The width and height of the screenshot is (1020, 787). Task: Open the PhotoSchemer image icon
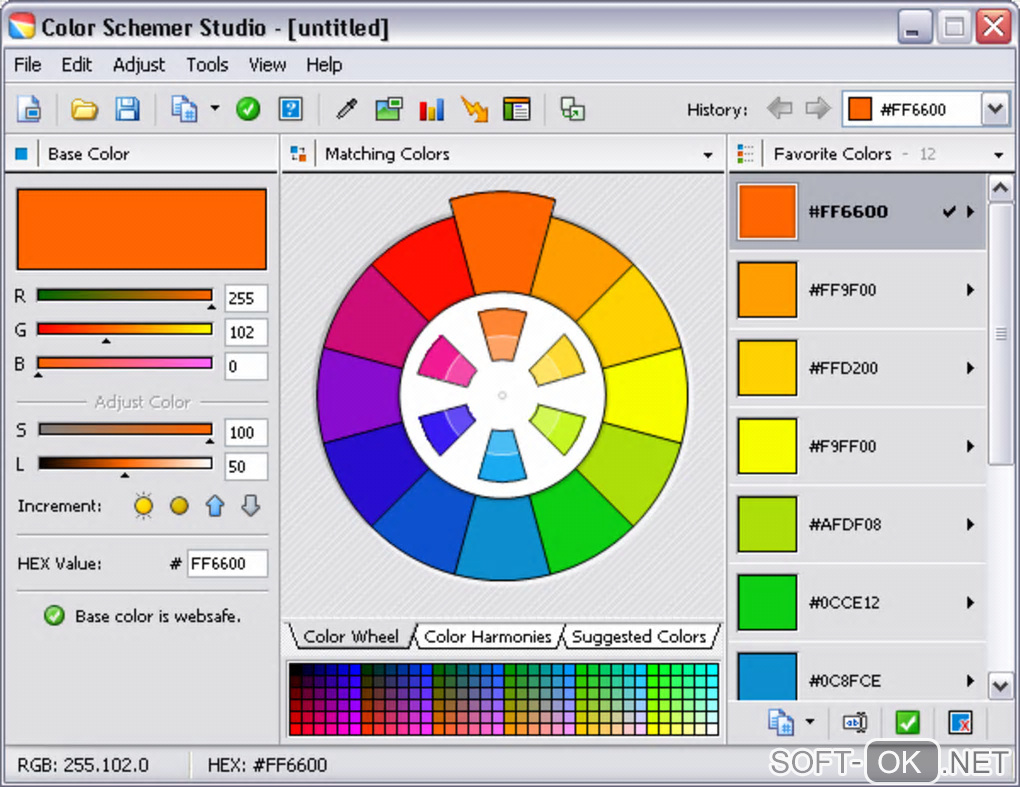click(389, 109)
